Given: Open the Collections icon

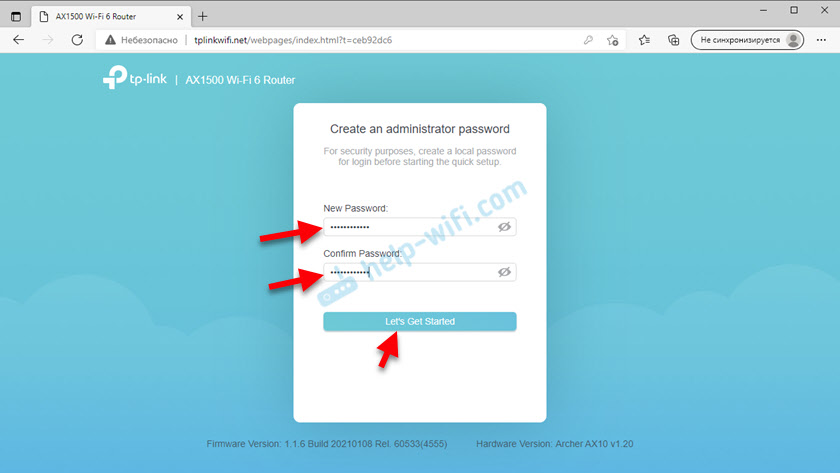Looking at the screenshot, I should coord(673,40).
